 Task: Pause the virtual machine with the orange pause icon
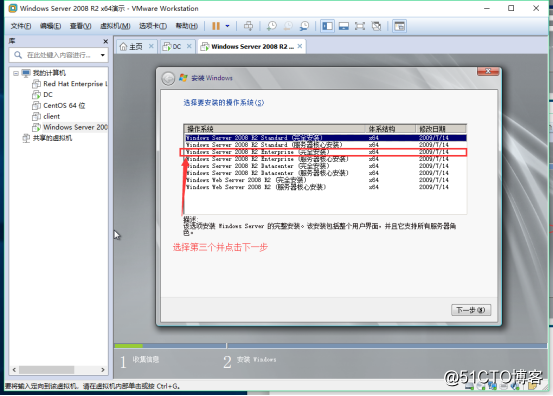(x=216, y=26)
